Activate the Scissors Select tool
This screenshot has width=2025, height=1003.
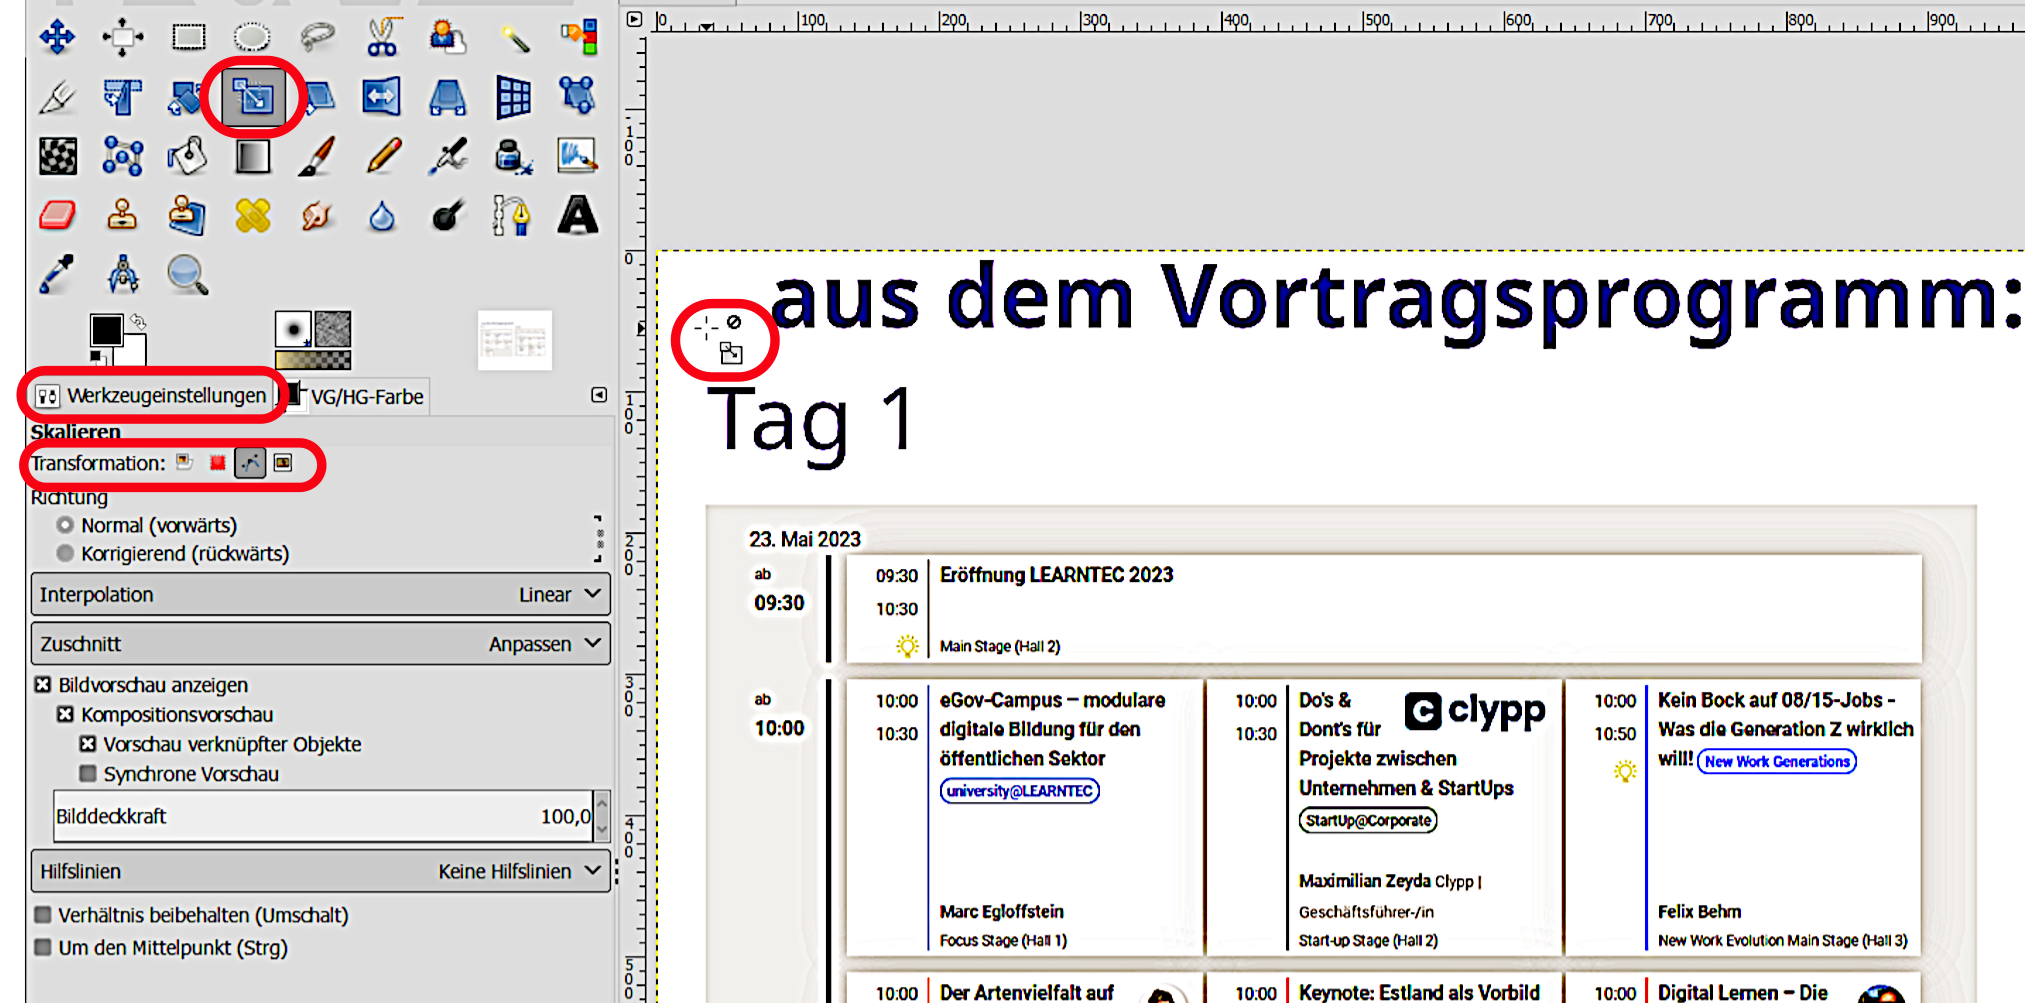pos(382,37)
